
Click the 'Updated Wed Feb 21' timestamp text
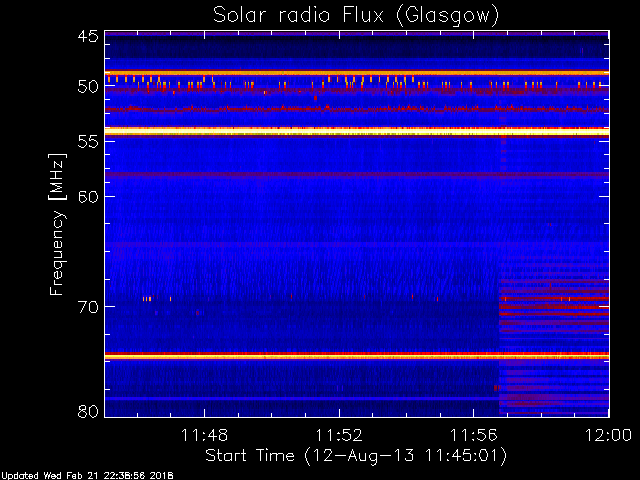click(x=87, y=476)
